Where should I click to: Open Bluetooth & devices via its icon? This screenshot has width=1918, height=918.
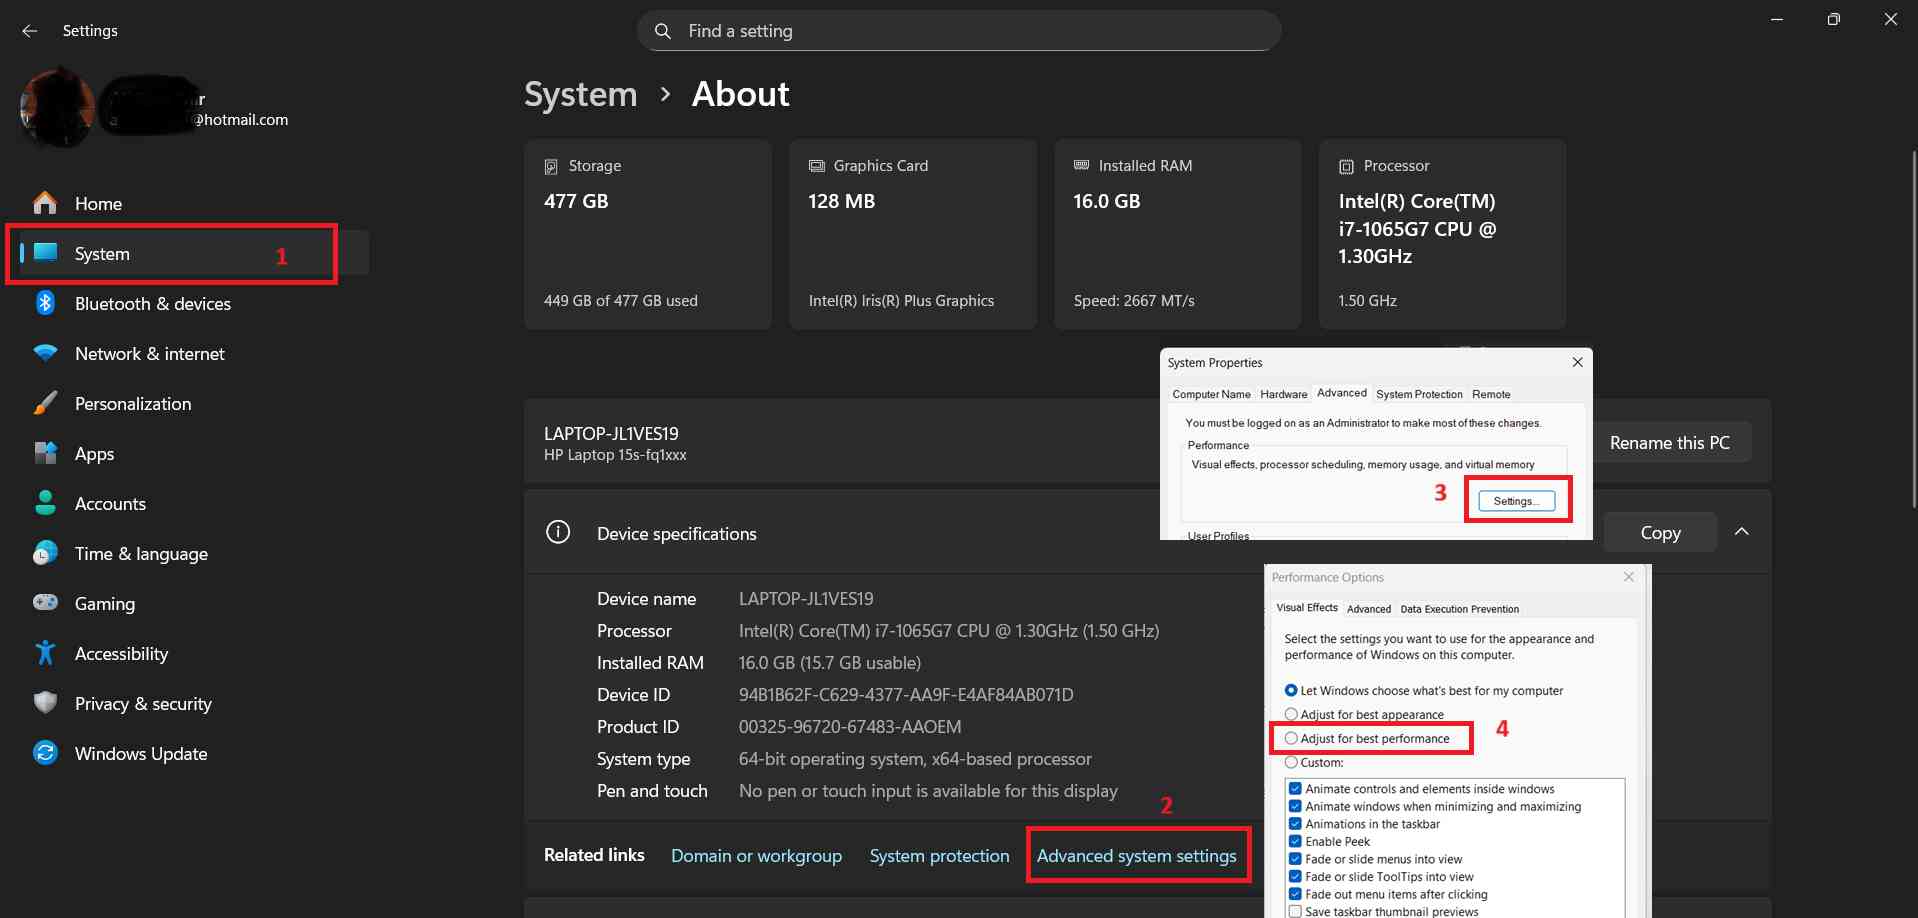[x=45, y=303]
